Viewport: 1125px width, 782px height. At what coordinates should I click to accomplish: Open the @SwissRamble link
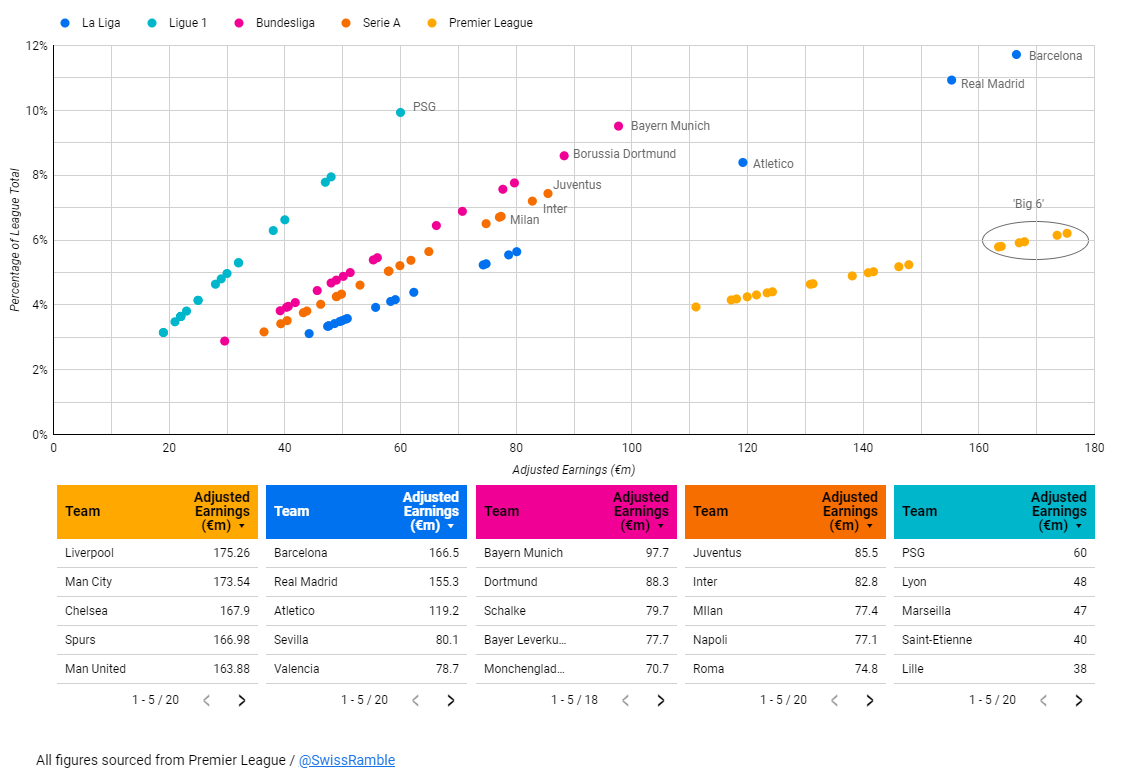(x=347, y=760)
